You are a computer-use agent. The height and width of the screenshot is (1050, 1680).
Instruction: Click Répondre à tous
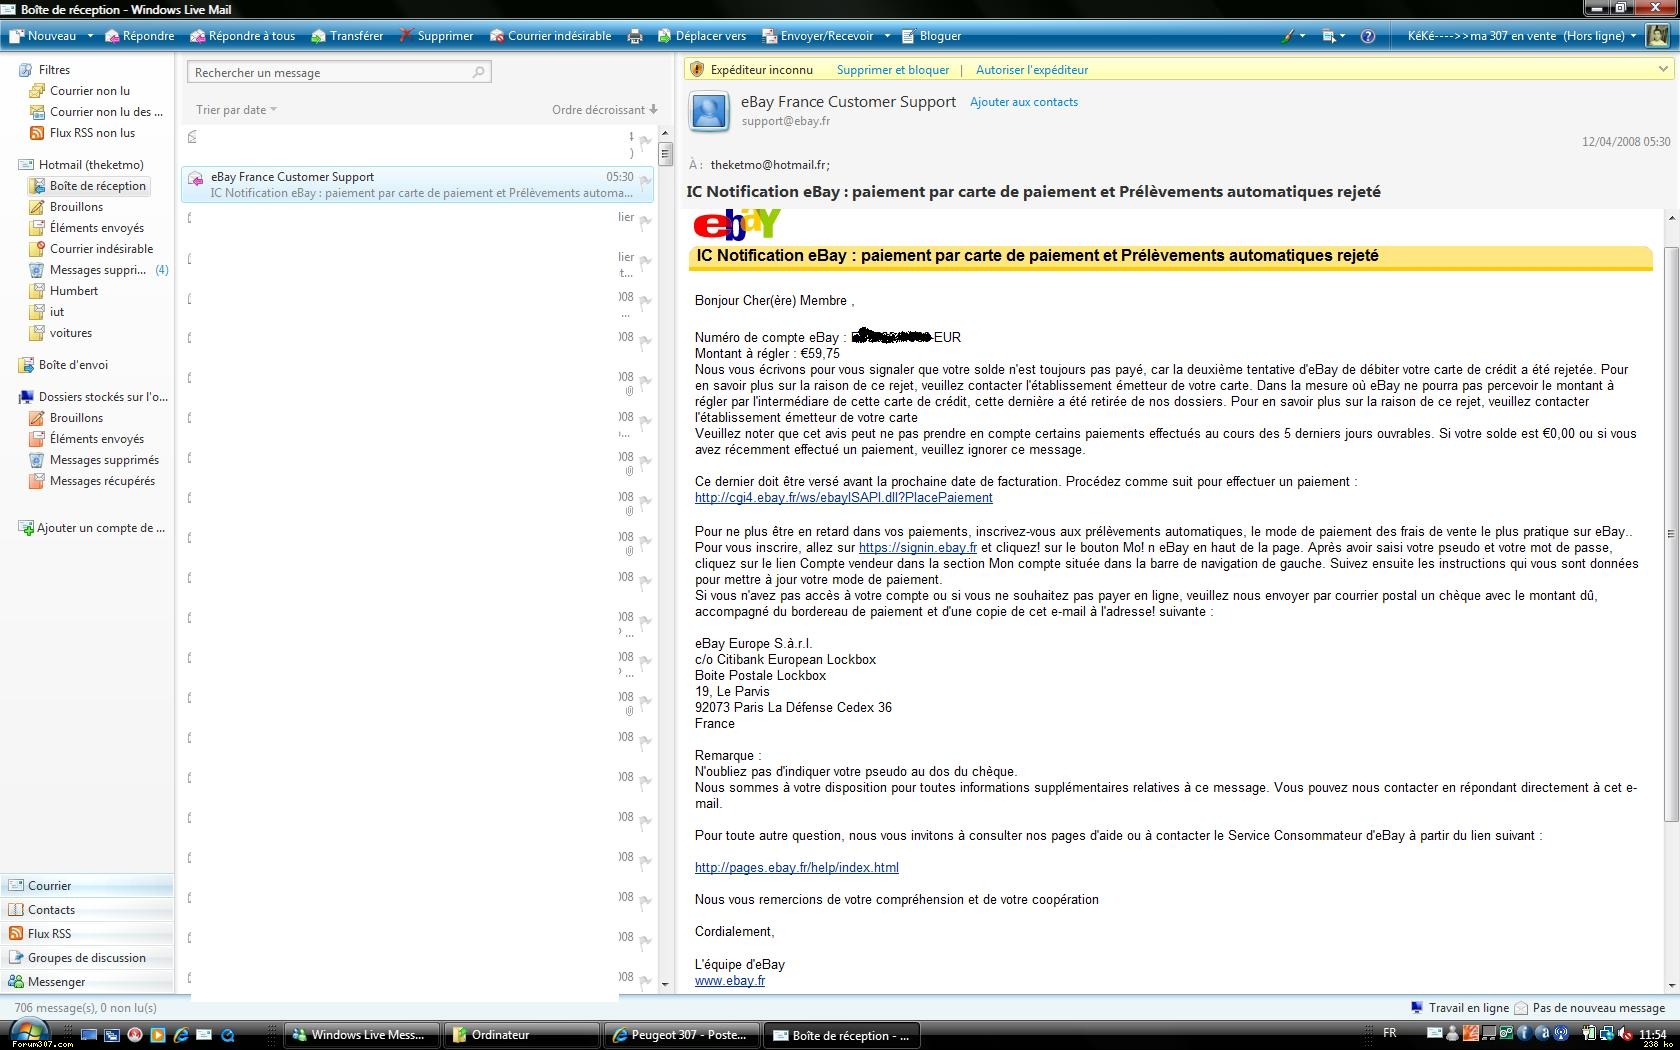243,36
